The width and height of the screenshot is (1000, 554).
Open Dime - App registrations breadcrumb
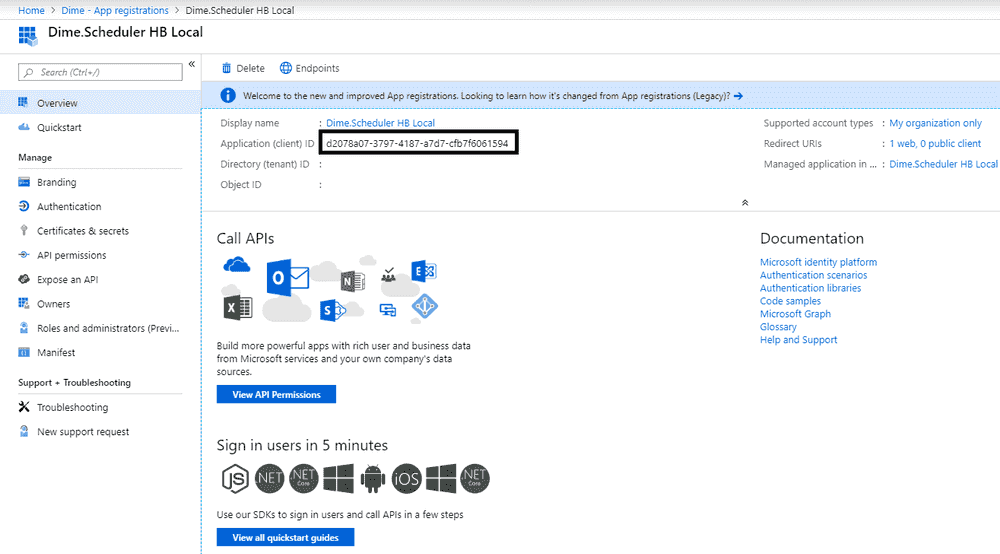click(115, 10)
